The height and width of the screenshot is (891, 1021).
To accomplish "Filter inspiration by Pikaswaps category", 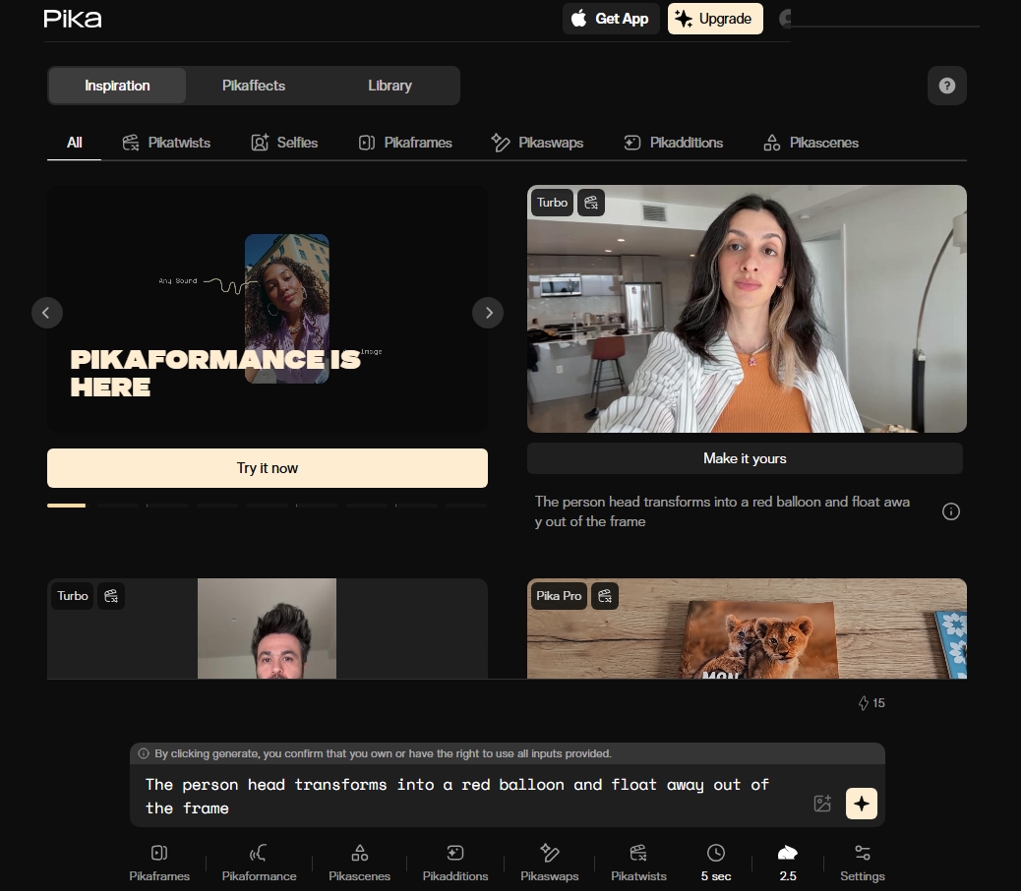I will click(x=537, y=143).
